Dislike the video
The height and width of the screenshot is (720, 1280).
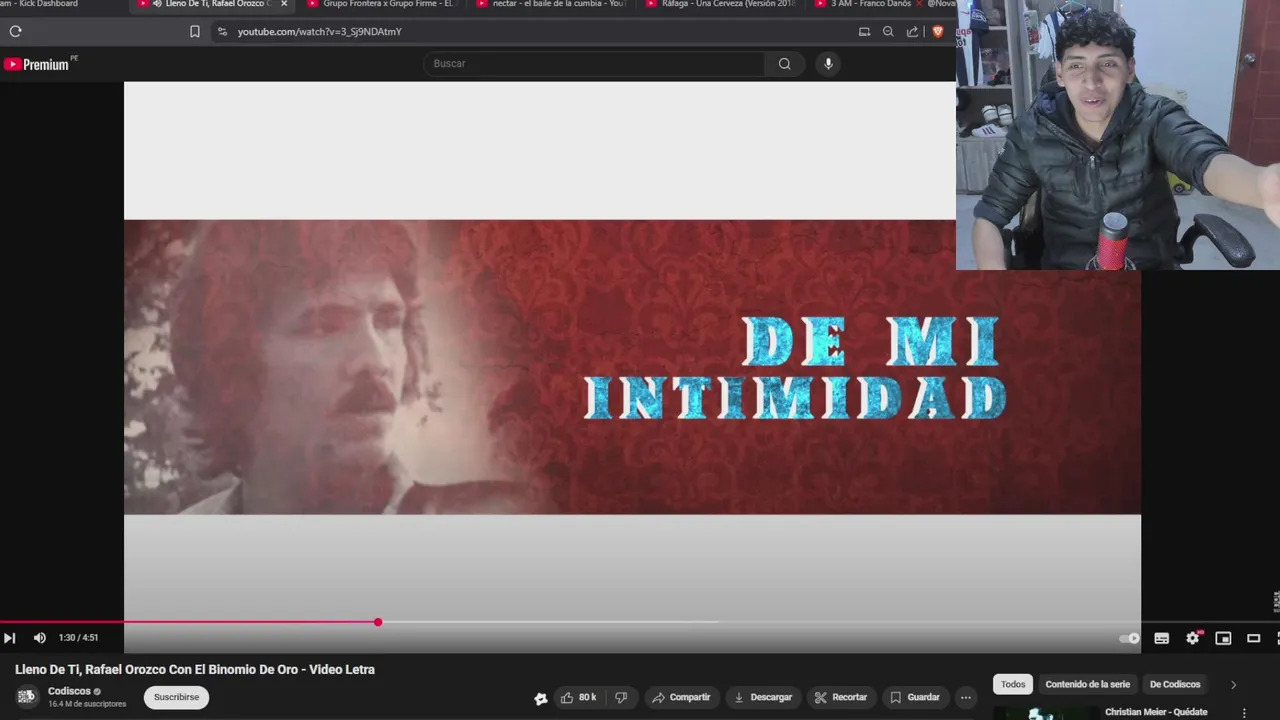tap(621, 697)
